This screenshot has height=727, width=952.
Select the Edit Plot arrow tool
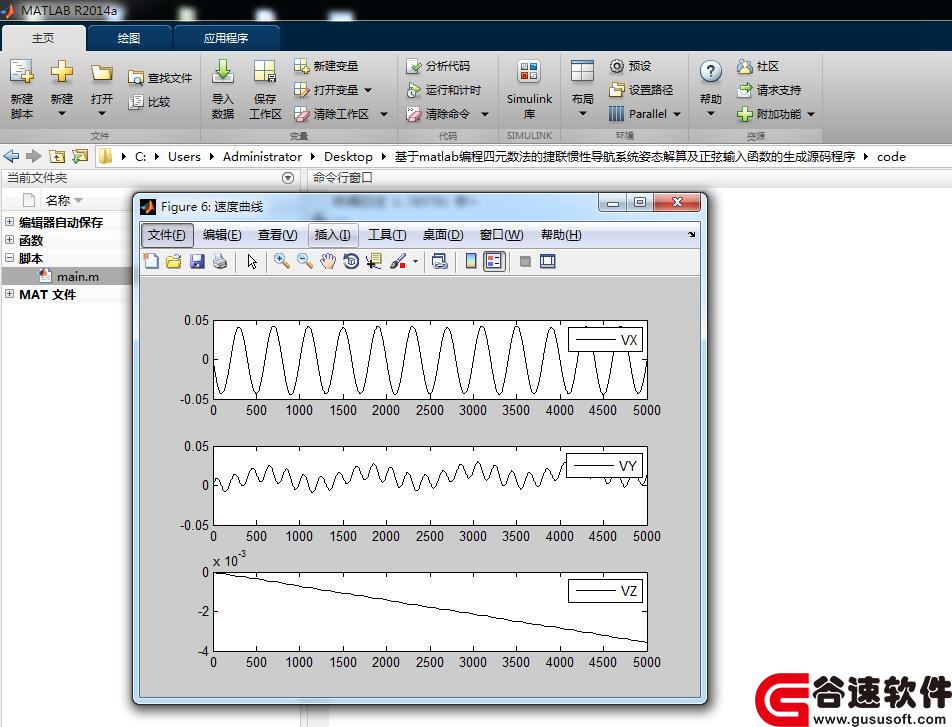click(252, 262)
